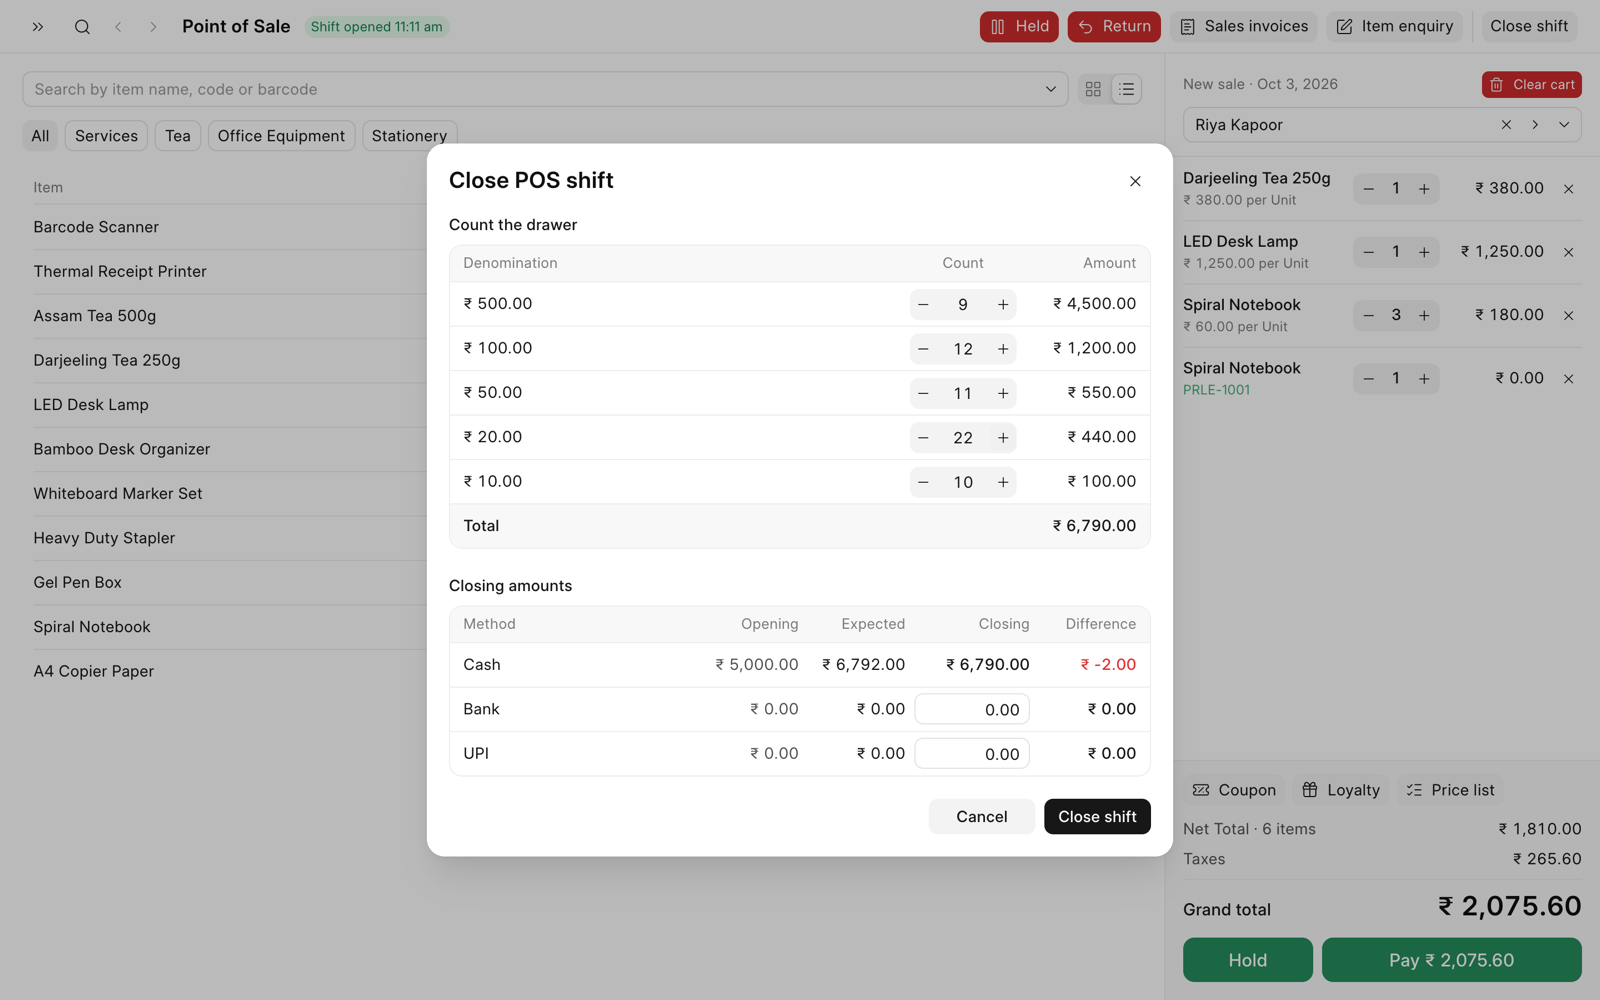Select the Stationery category tab
Screen dimensions: 1600x1000
[409, 136]
